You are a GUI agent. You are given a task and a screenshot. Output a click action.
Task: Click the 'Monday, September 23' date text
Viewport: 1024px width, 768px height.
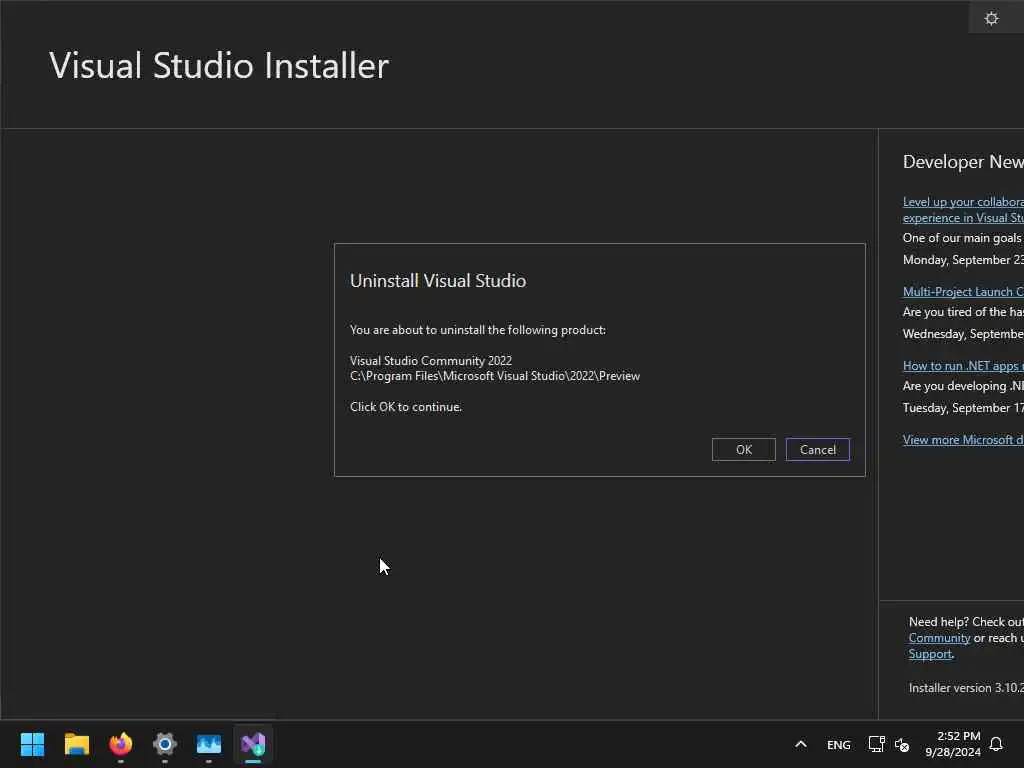(963, 260)
